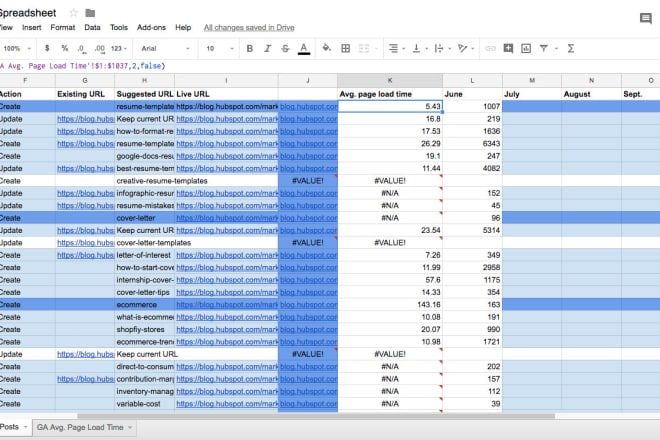
Task: Expand the merge cells dropdown arrow
Action: tap(376, 48)
